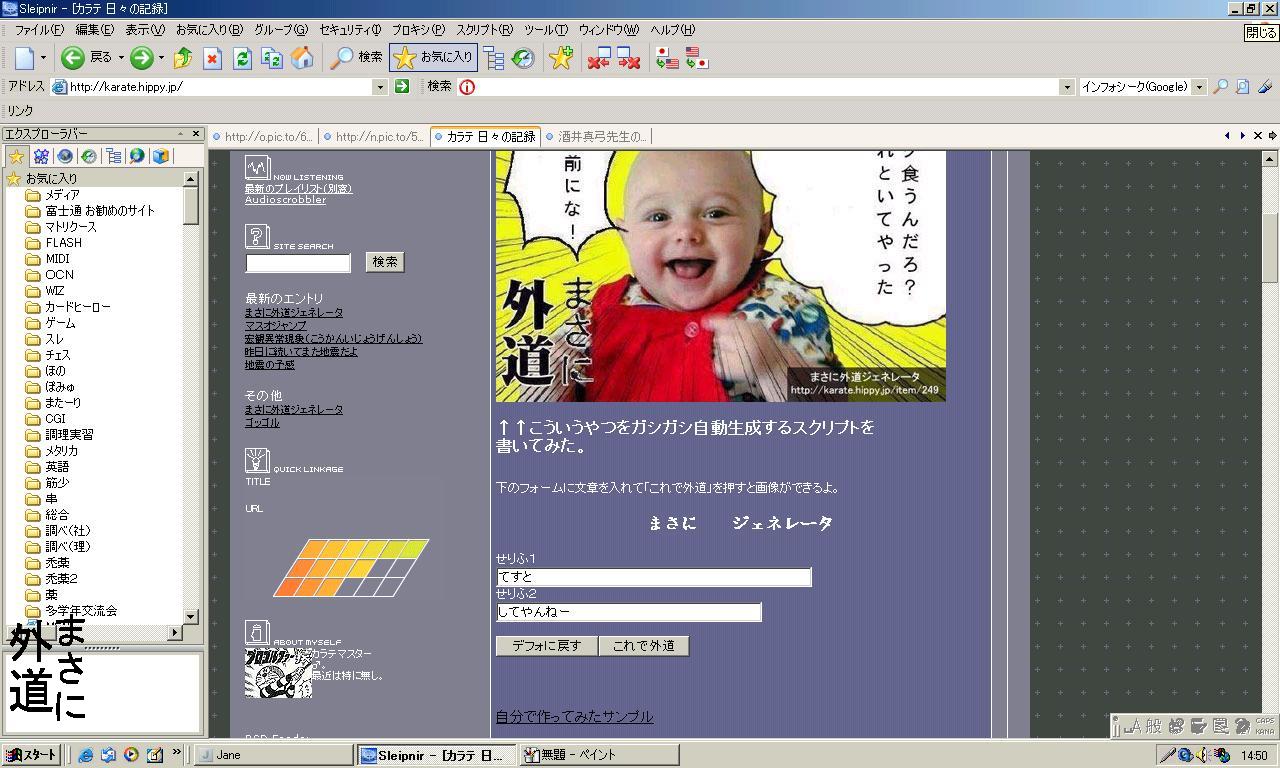Open the forward button history dropdown arrow
Viewport: 1280px width, 768px height.
[161, 58]
